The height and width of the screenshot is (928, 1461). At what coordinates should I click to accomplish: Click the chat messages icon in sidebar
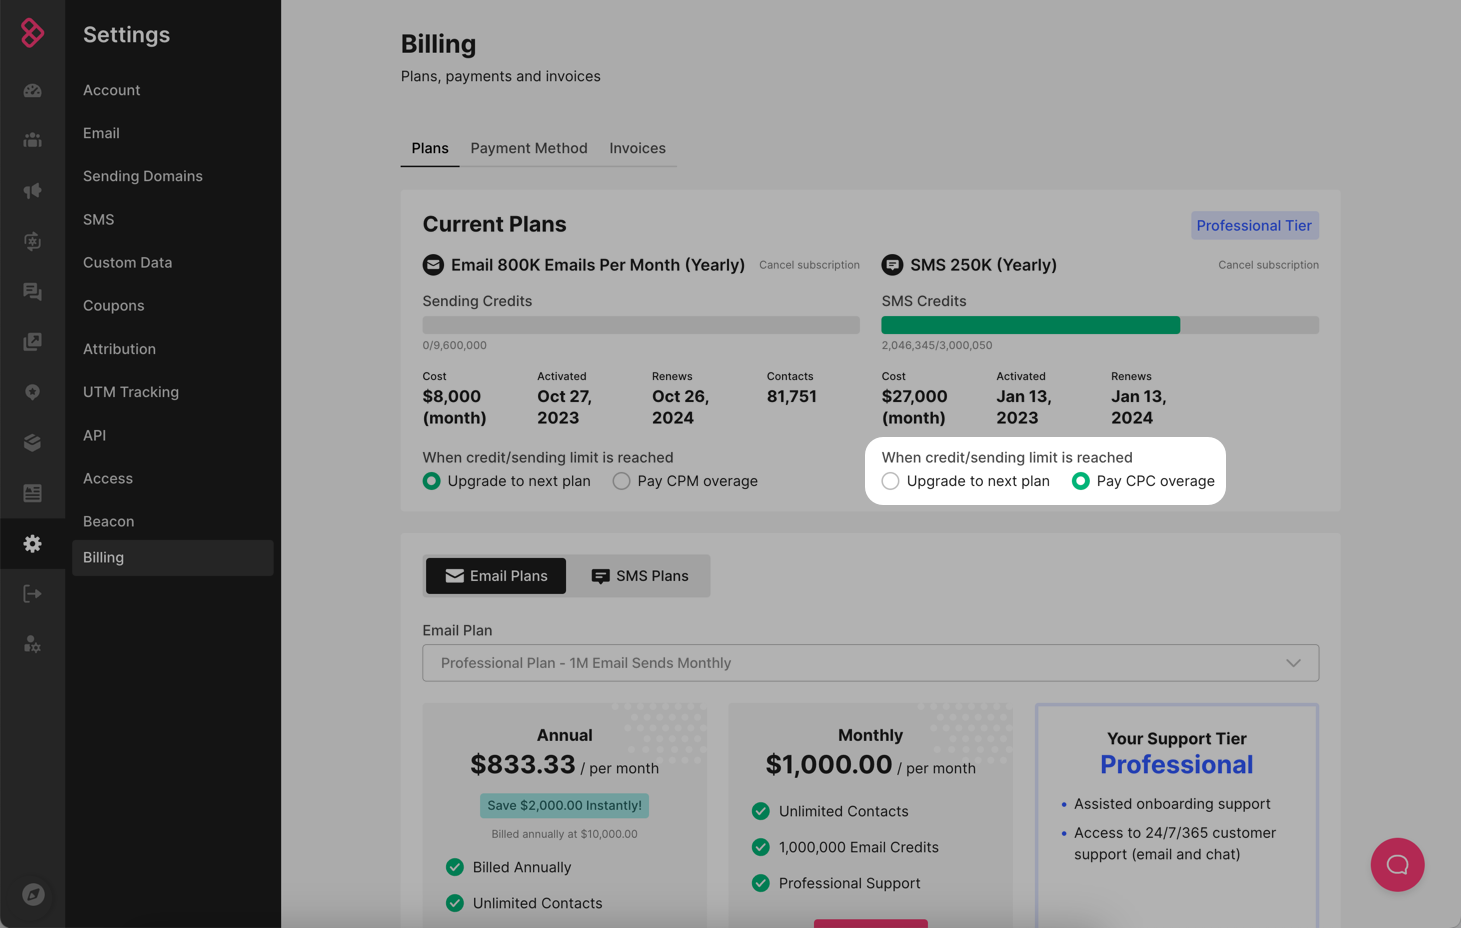click(32, 291)
